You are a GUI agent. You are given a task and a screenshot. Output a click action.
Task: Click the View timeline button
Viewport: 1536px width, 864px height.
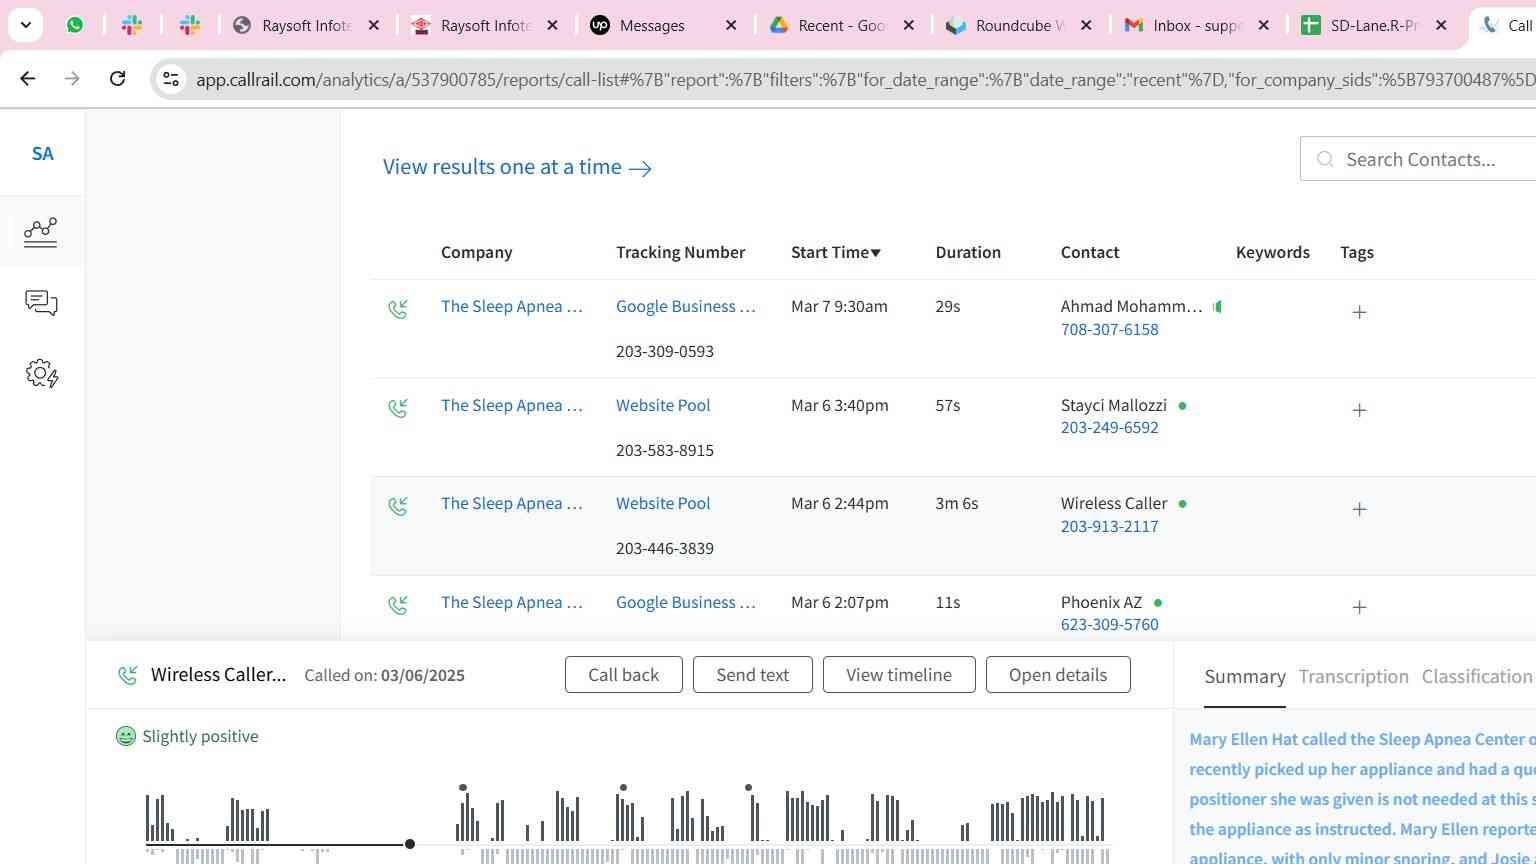click(x=899, y=675)
